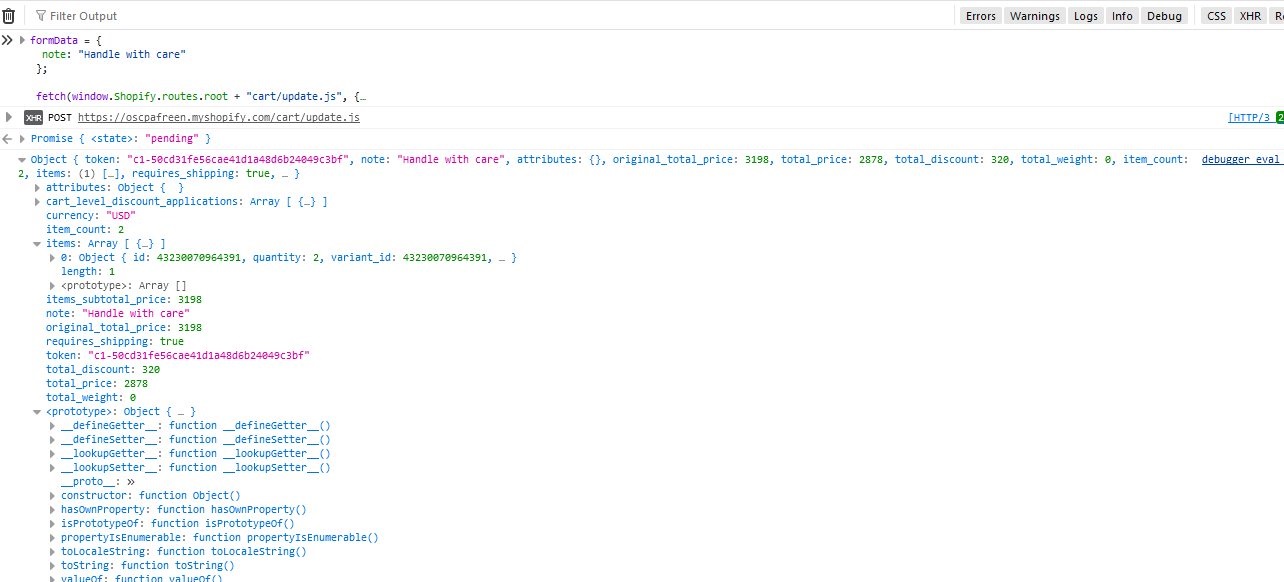This screenshot has width=1284, height=582.
Task: Click the __proto__ getter invoke arrows
Action: [130, 481]
